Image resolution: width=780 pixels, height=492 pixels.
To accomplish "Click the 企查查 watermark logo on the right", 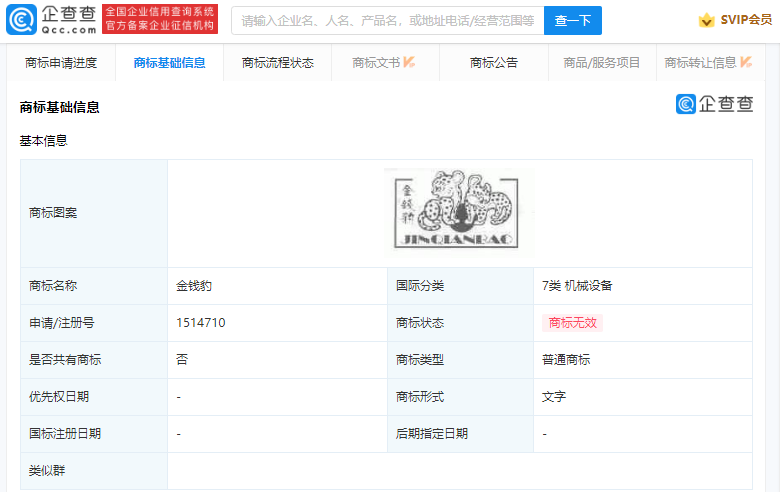I will click(714, 104).
